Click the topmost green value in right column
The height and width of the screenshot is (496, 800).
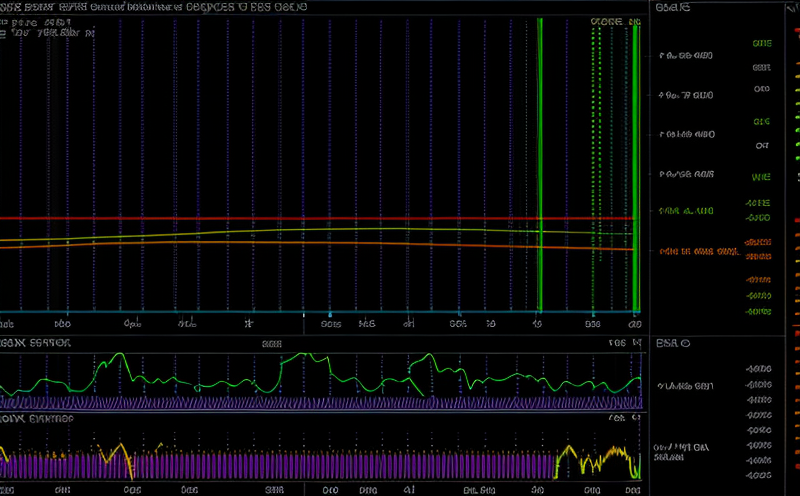point(762,45)
